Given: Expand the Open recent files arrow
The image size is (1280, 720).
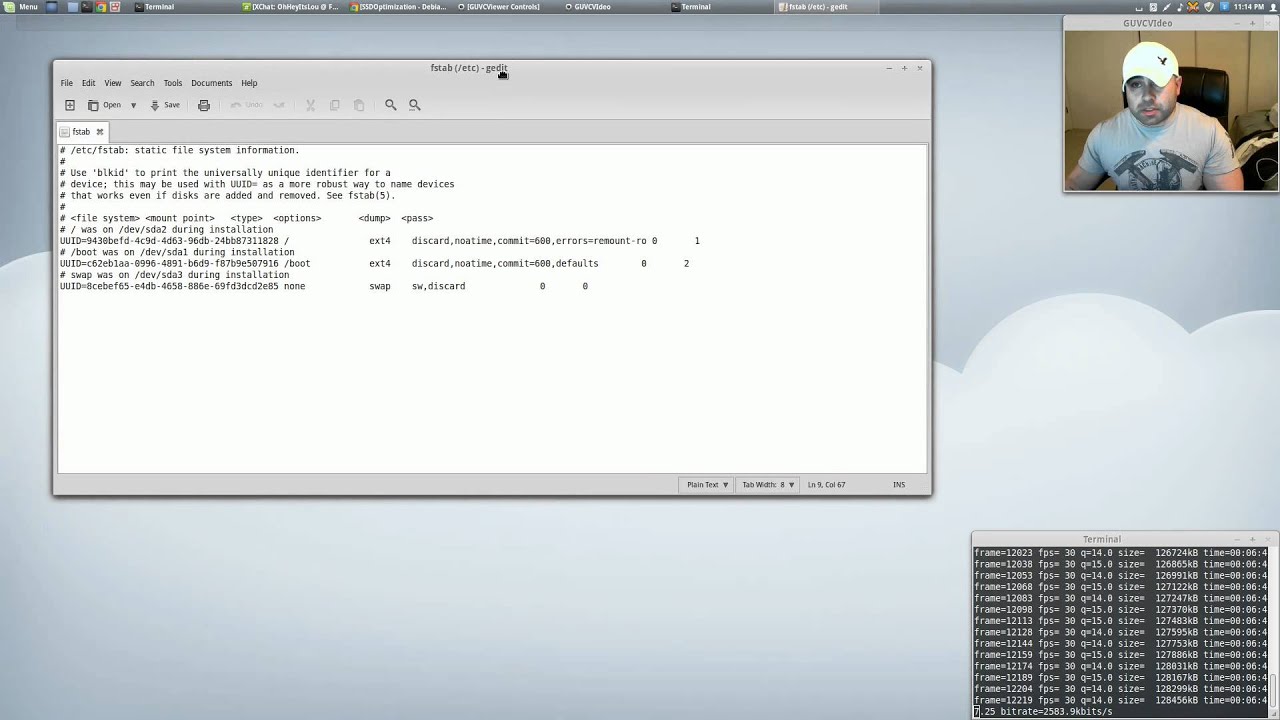Looking at the screenshot, I should pos(133,105).
